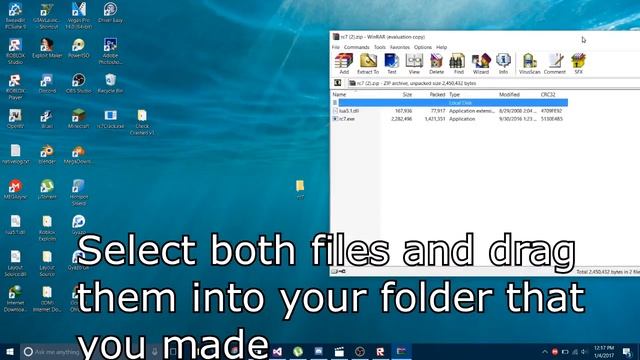Select Internet Download Manager desktop shortcut
This screenshot has width=640, height=360.
15,299
